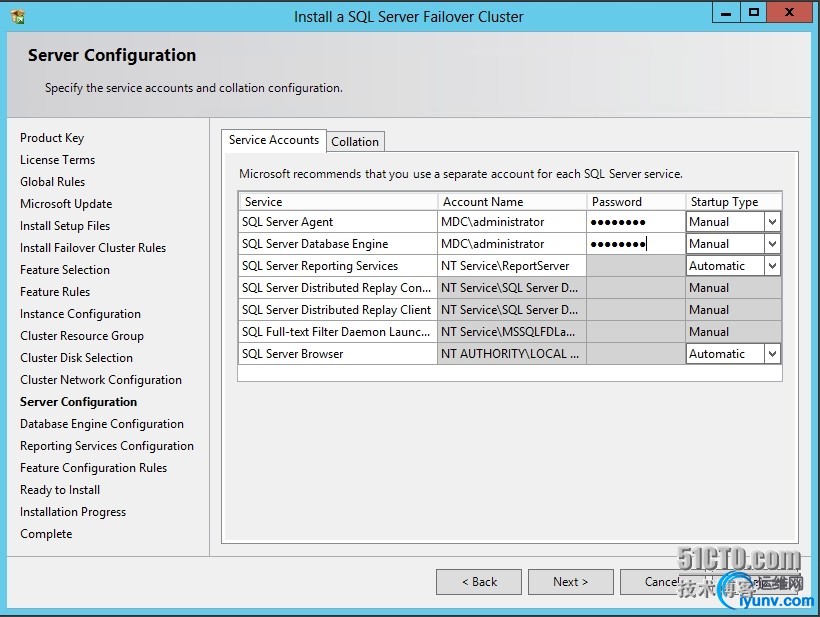The width and height of the screenshot is (820, 617).
Task: Click NT Service\MSSQLFDLa... account cell
Action: click(x=512, y=332)
